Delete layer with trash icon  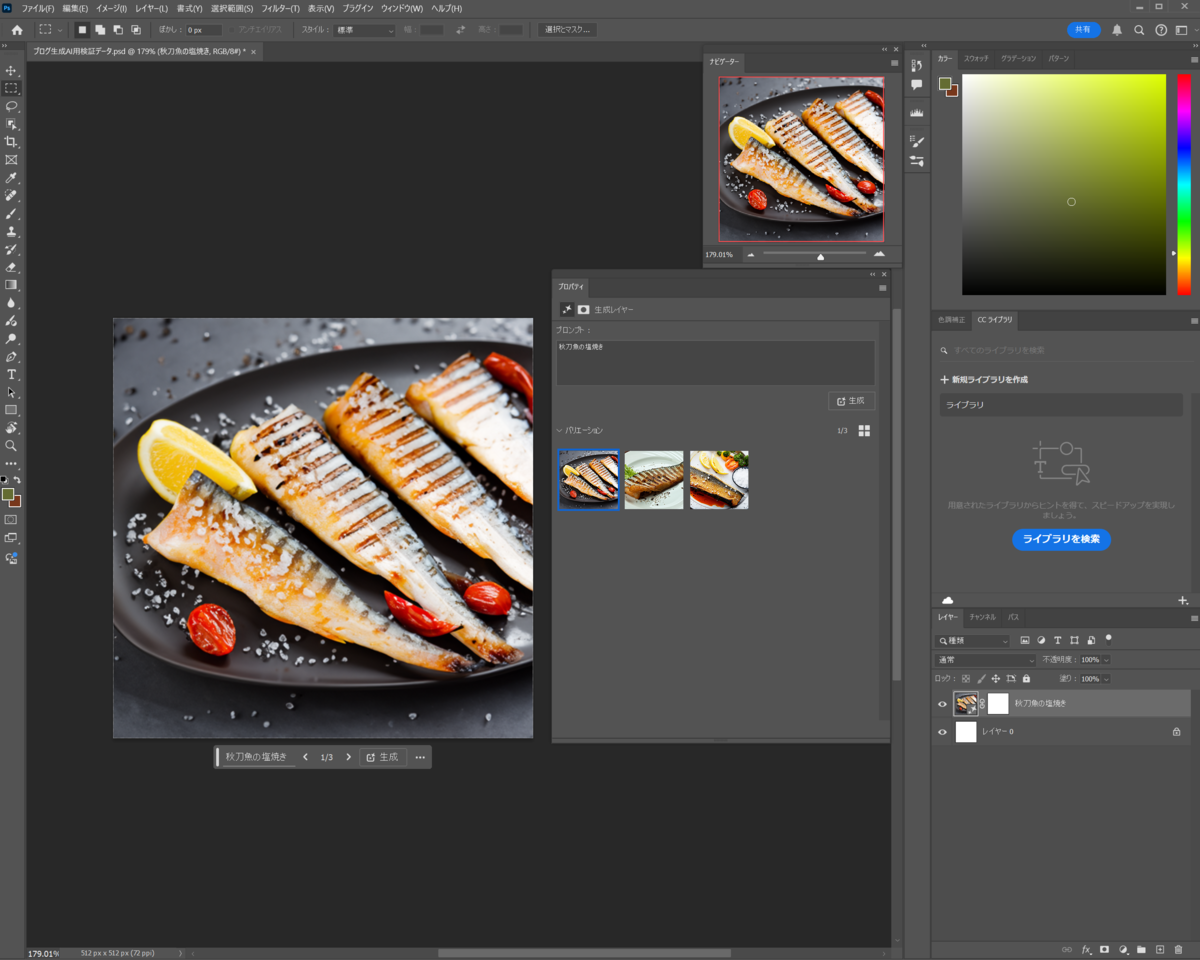coord(1178,949)
